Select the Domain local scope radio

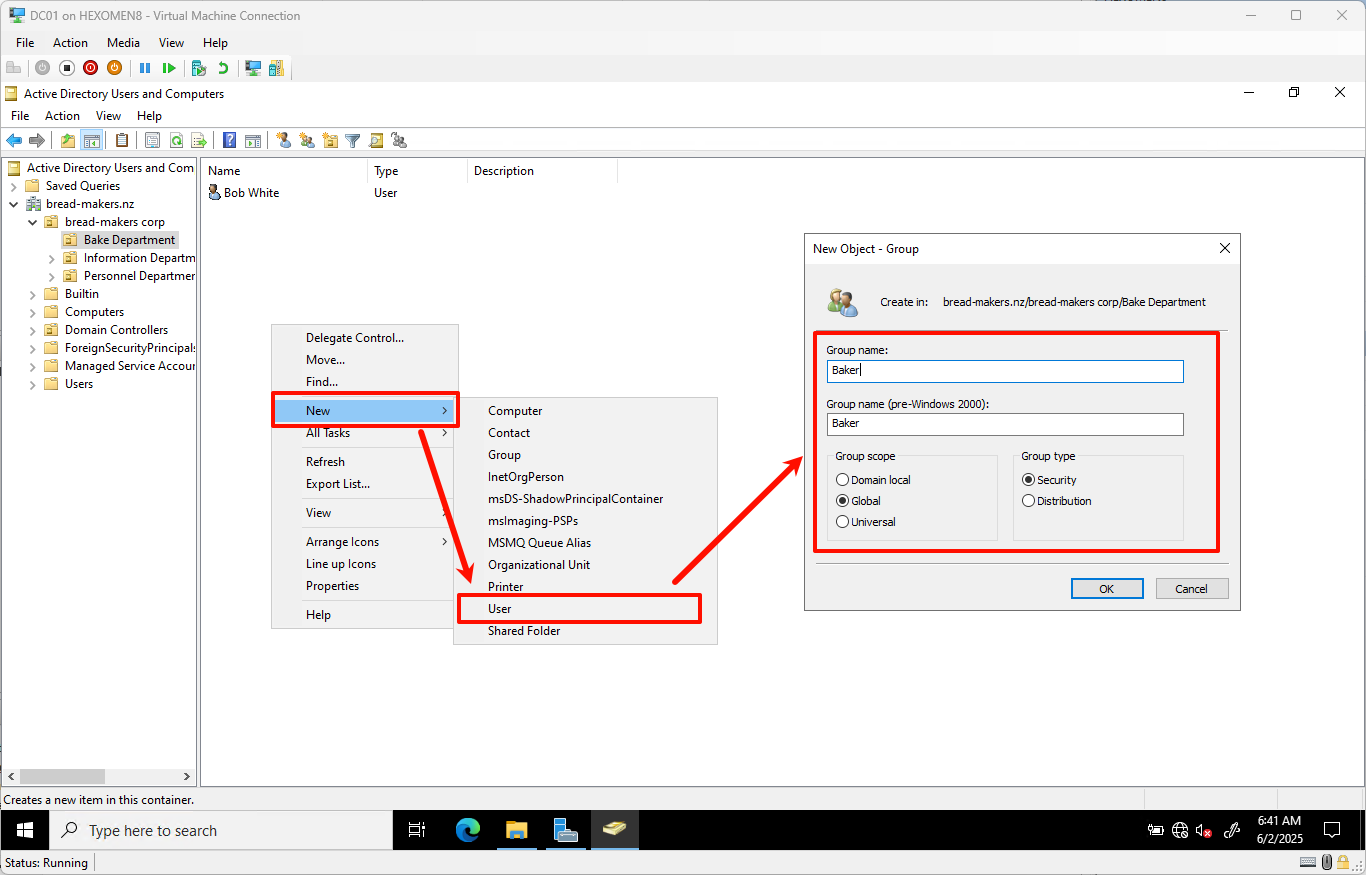[x=842, y=480]
